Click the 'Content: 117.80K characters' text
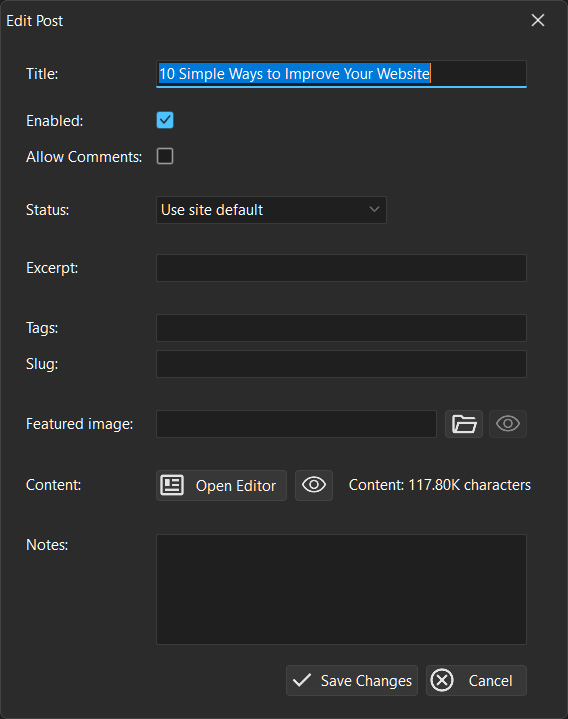 440,485
